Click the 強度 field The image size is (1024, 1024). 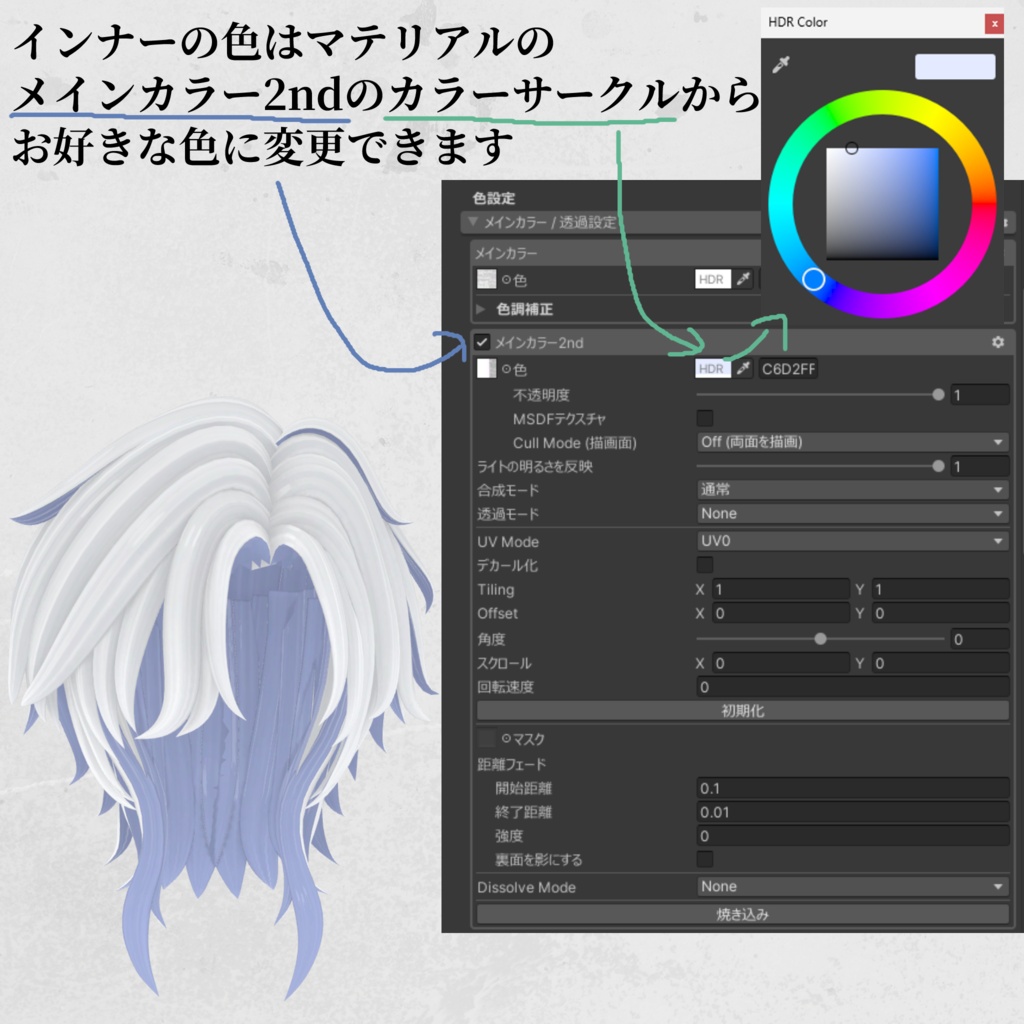coord(853,836)
